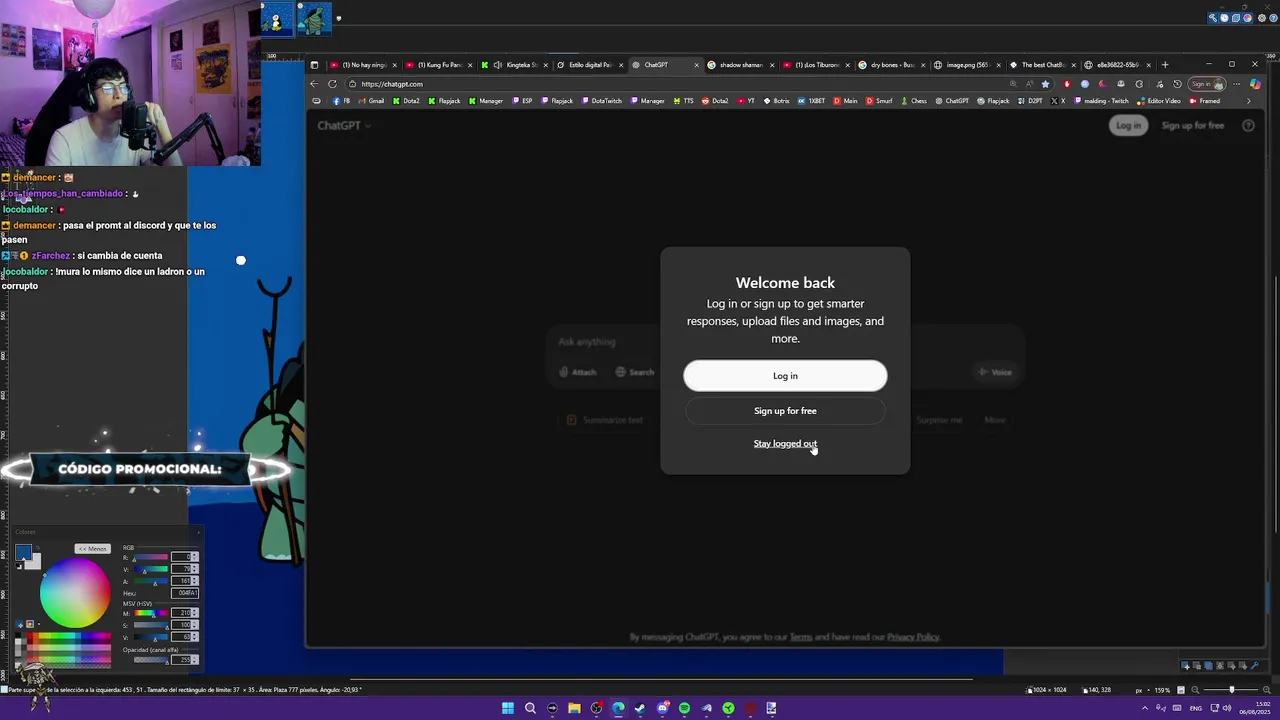Expand the ChatGPT model dropdown in the header
Image resolution: width=1280 pixels, height=720 pixels.
pos(344,126)
